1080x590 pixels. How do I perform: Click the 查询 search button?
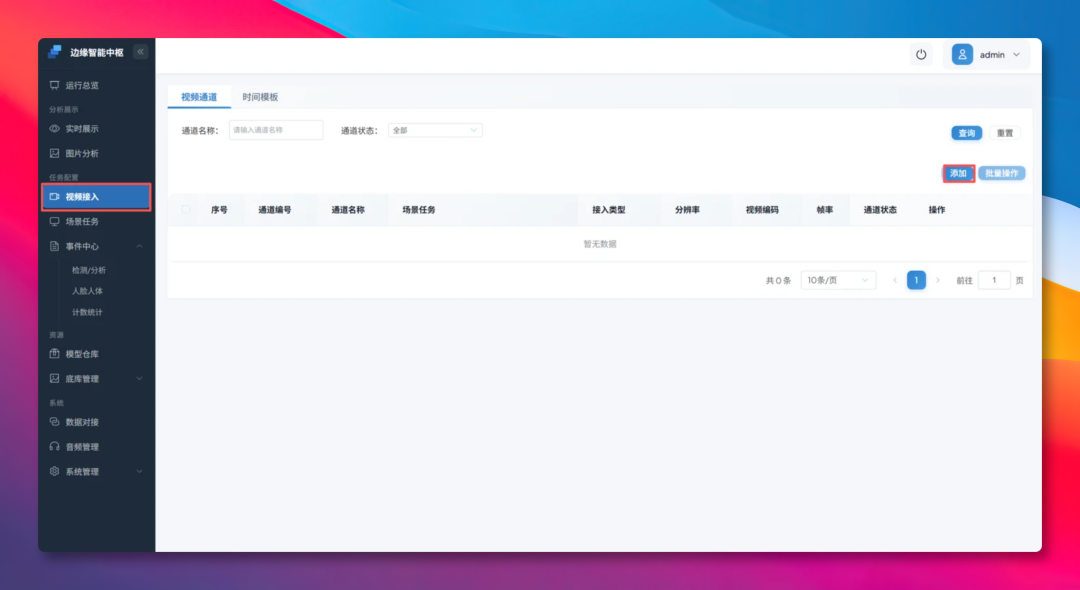tap(967, 133)
